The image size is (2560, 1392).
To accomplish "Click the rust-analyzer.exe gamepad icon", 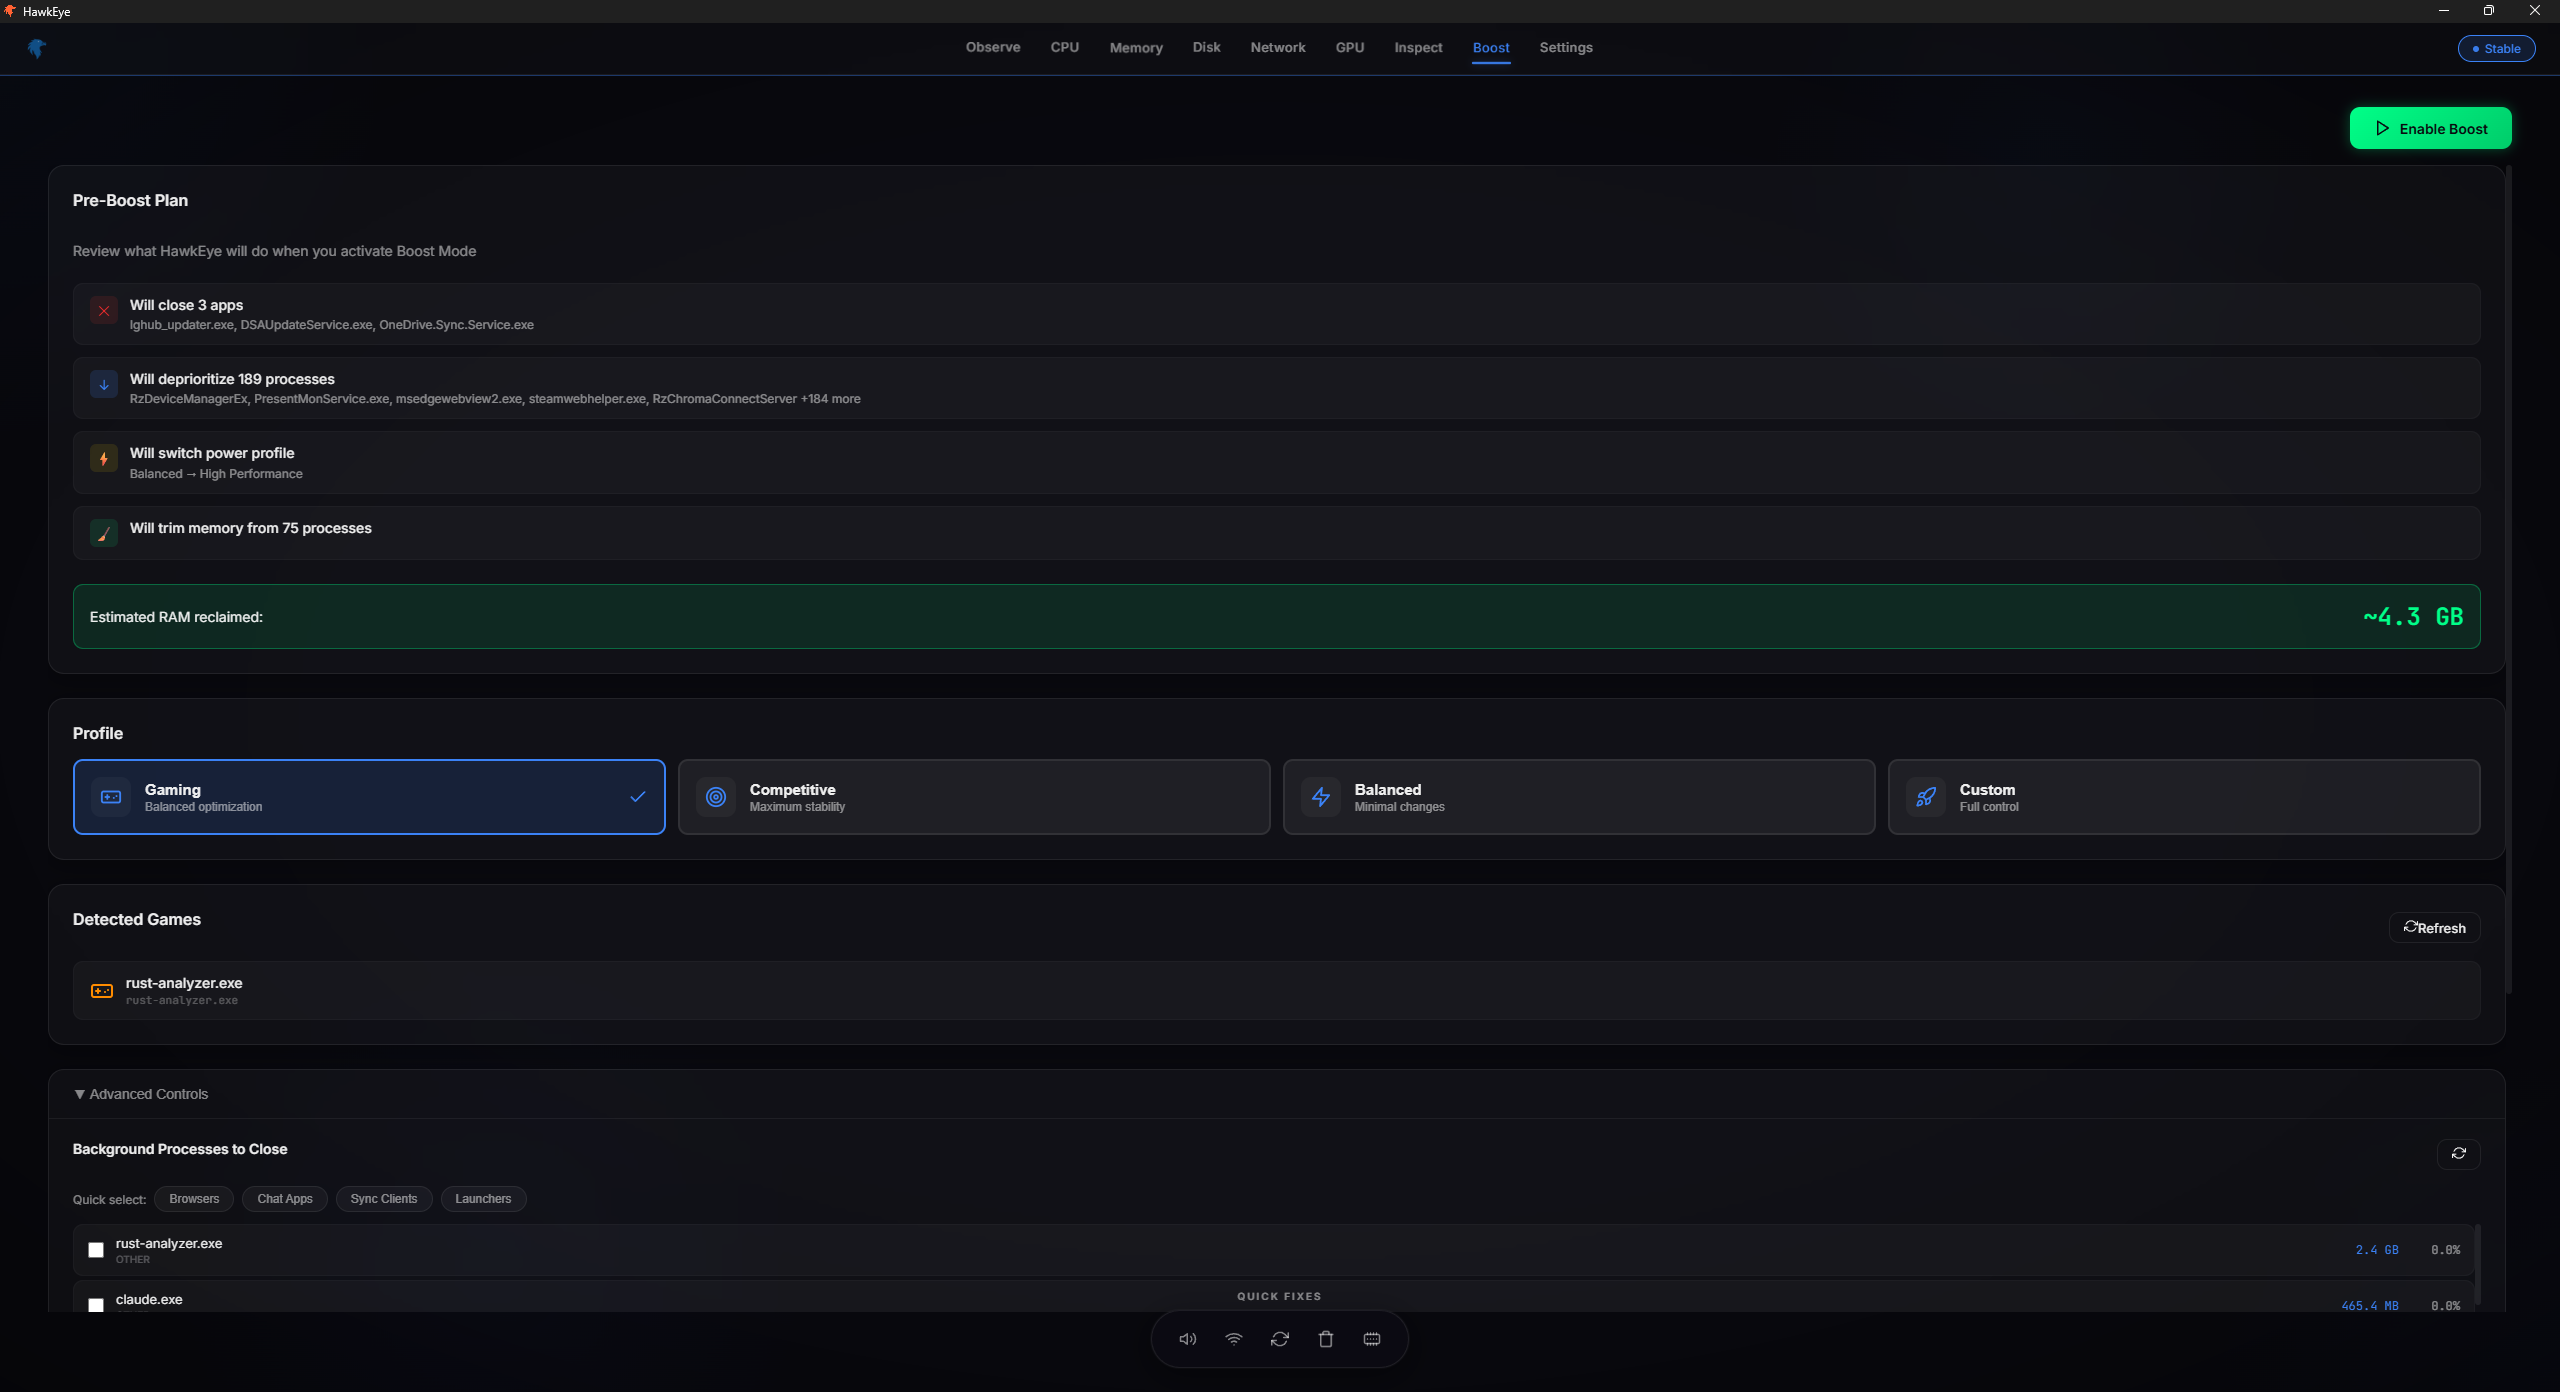I will (102, 990).
